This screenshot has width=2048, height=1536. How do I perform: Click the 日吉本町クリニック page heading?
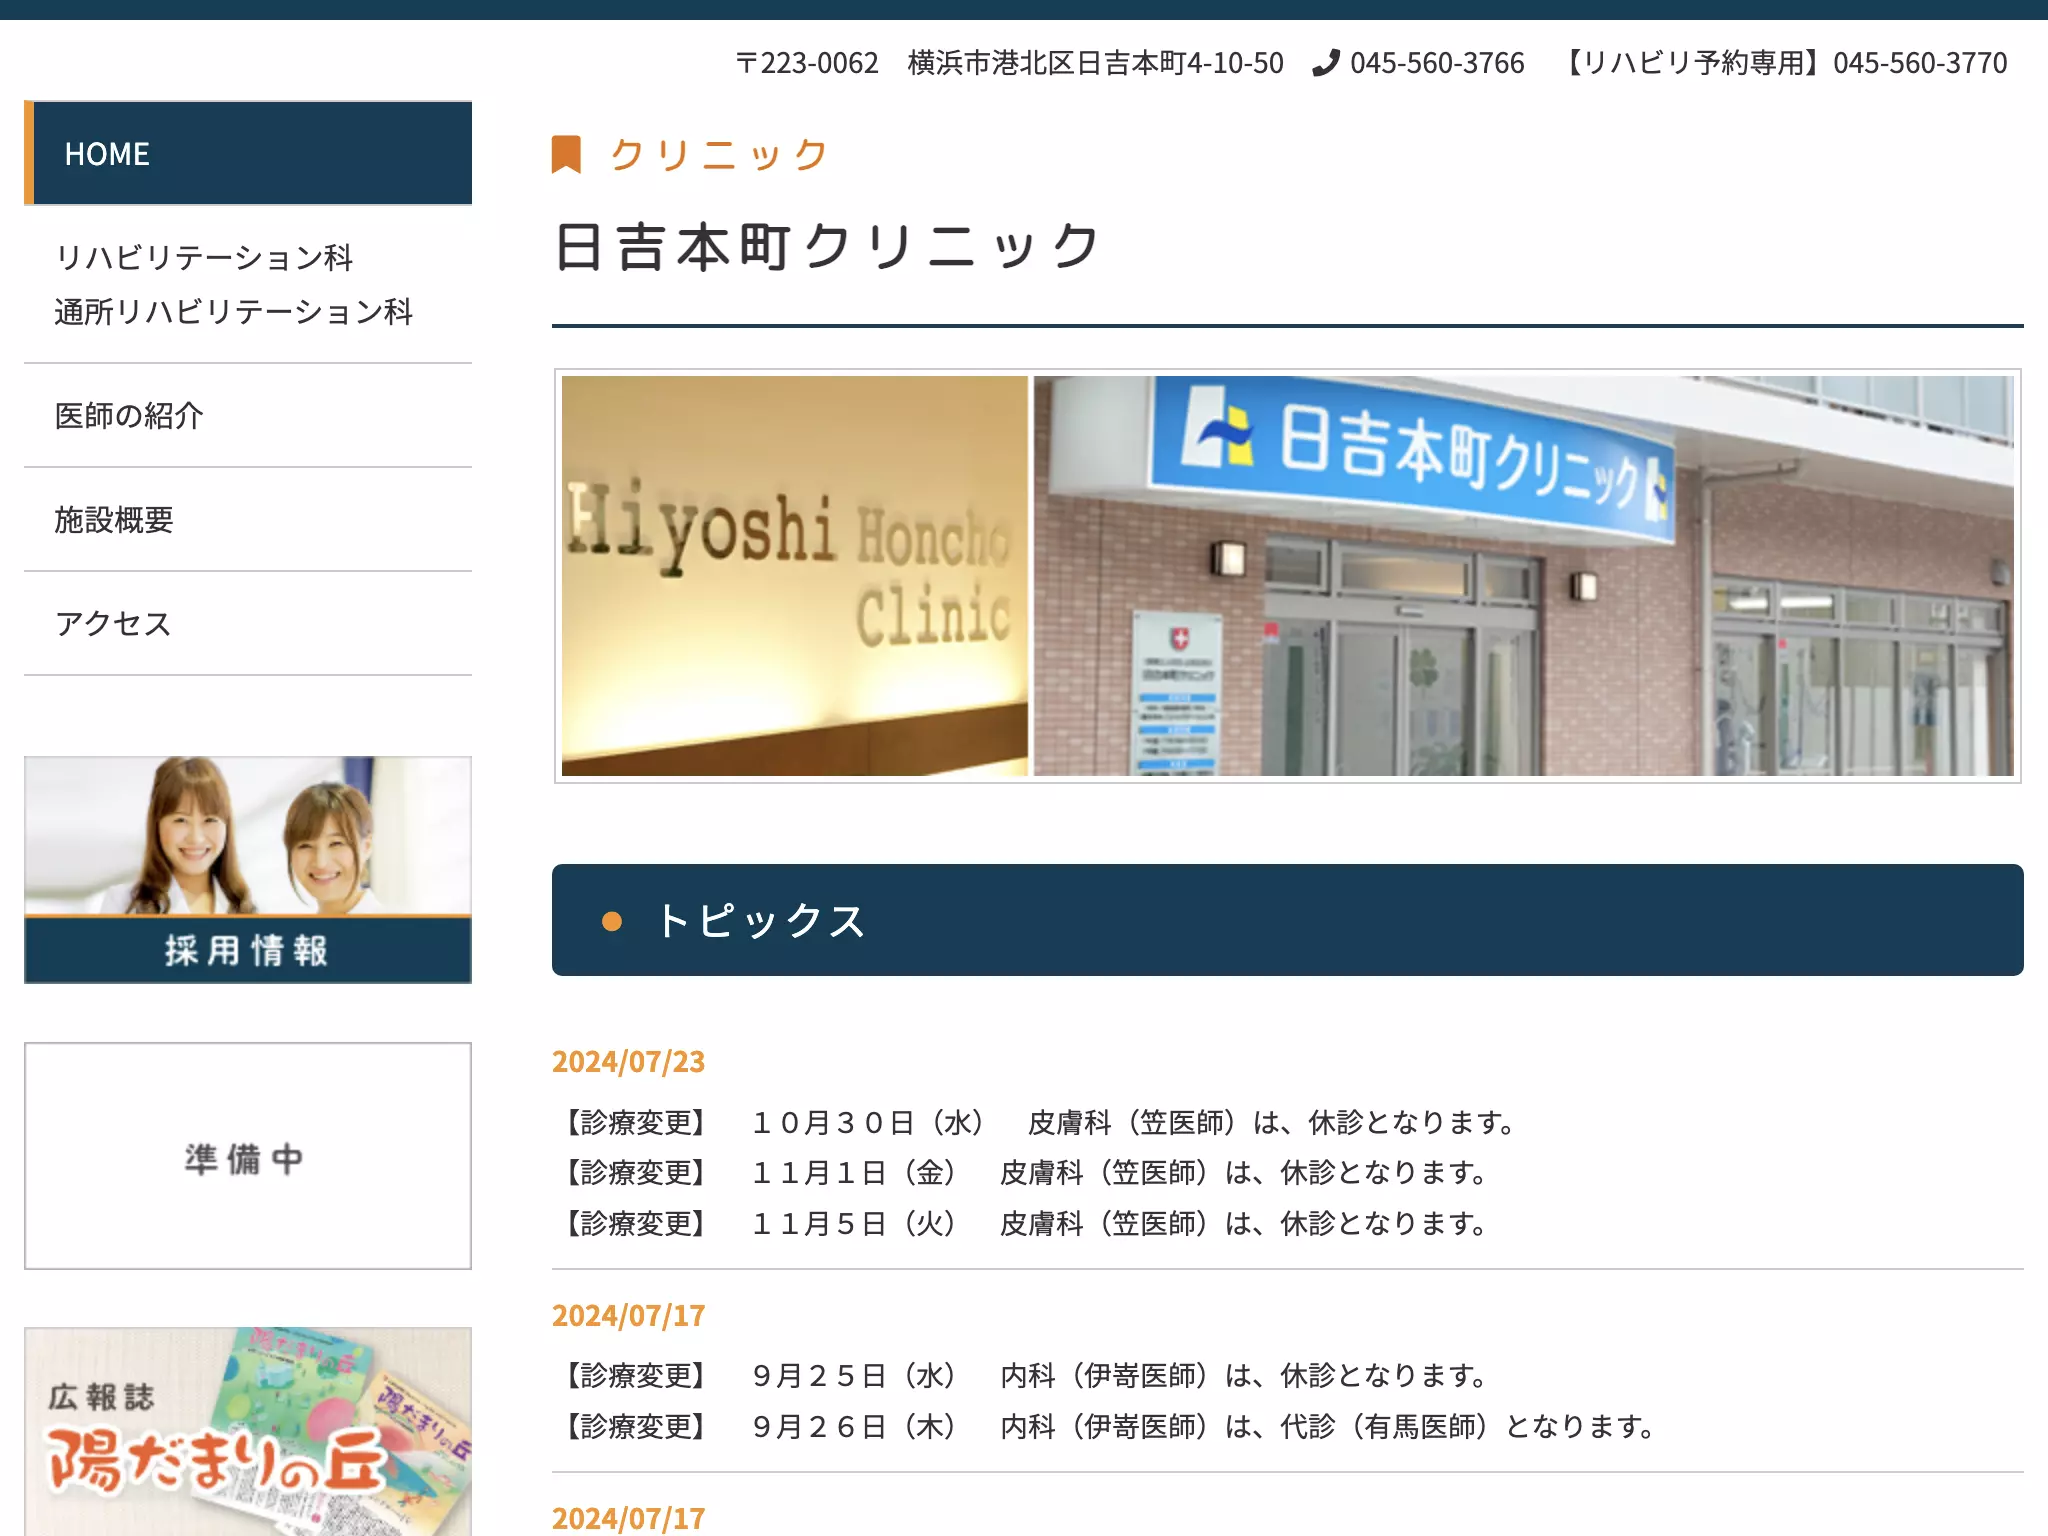click(828, 246)
